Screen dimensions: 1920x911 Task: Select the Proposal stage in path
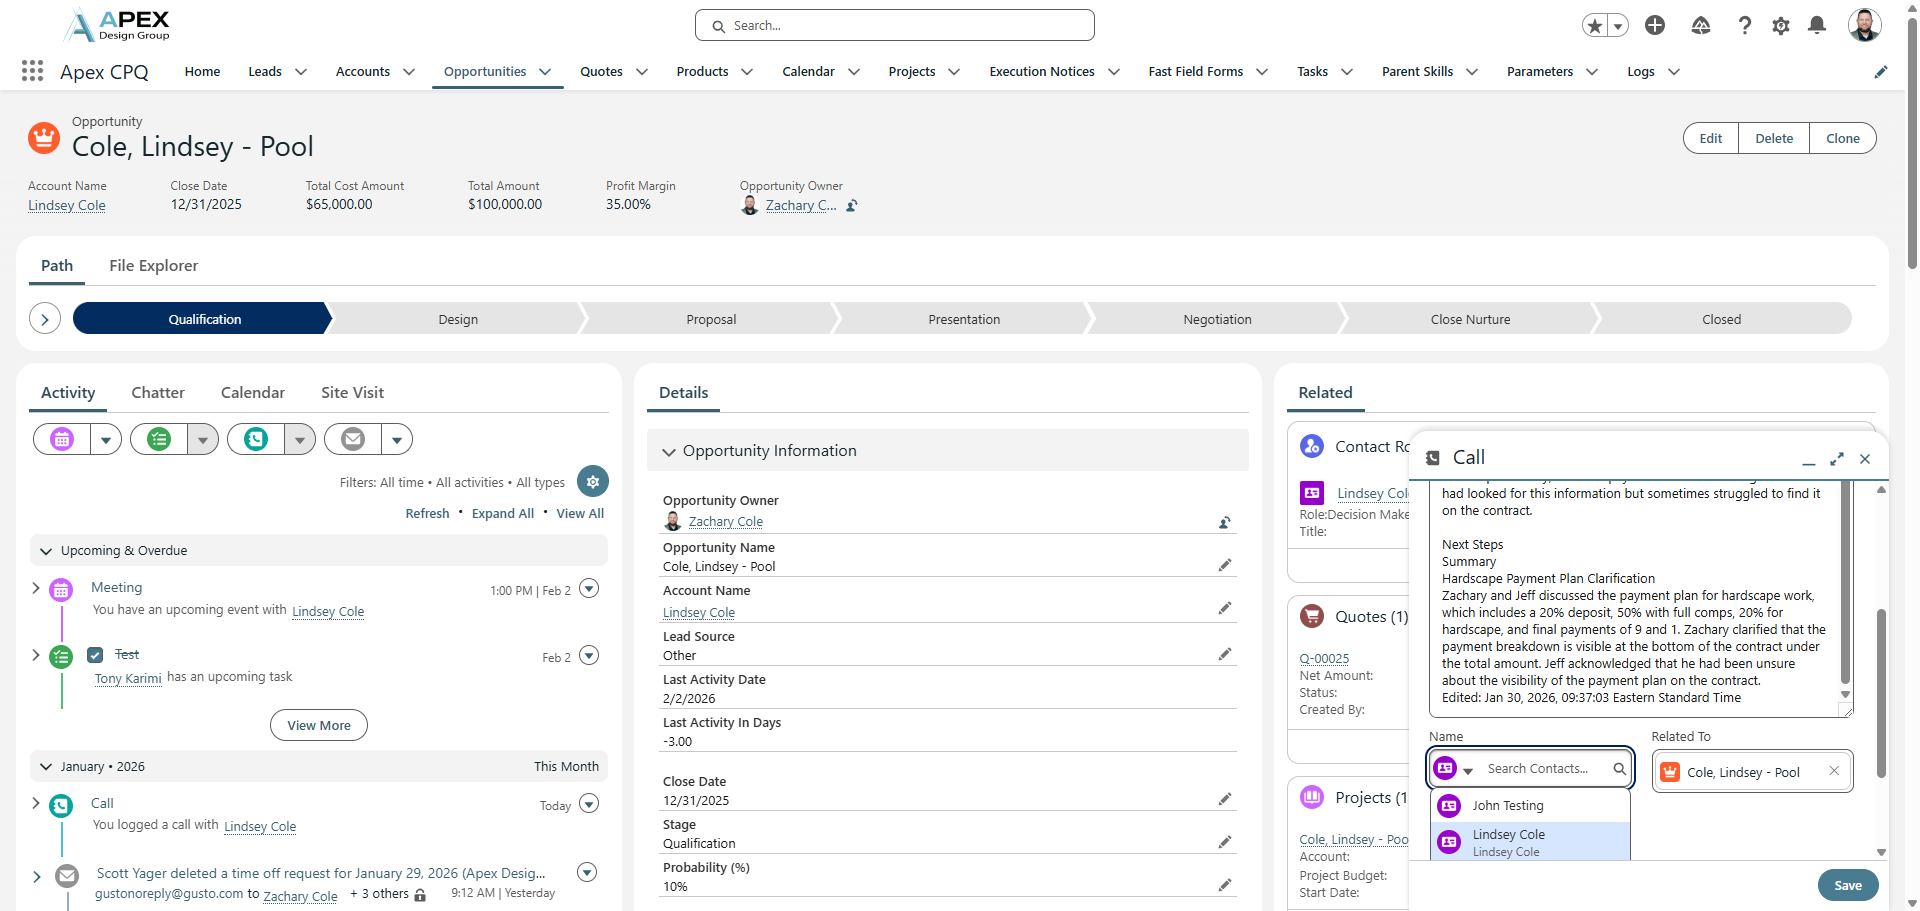point(711,320)
